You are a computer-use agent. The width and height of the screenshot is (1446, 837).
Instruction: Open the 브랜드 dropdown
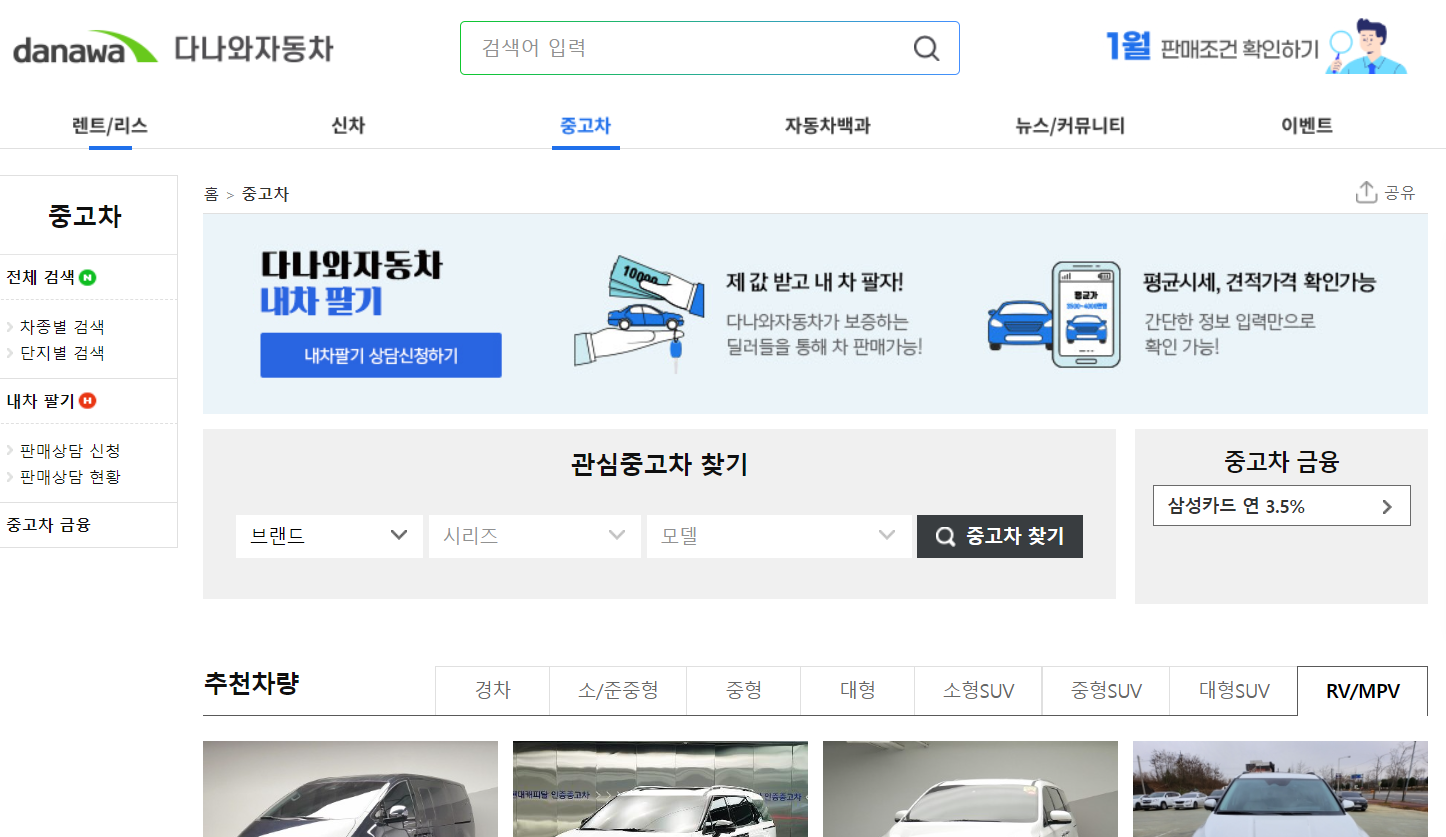click(x=328, y=536)
